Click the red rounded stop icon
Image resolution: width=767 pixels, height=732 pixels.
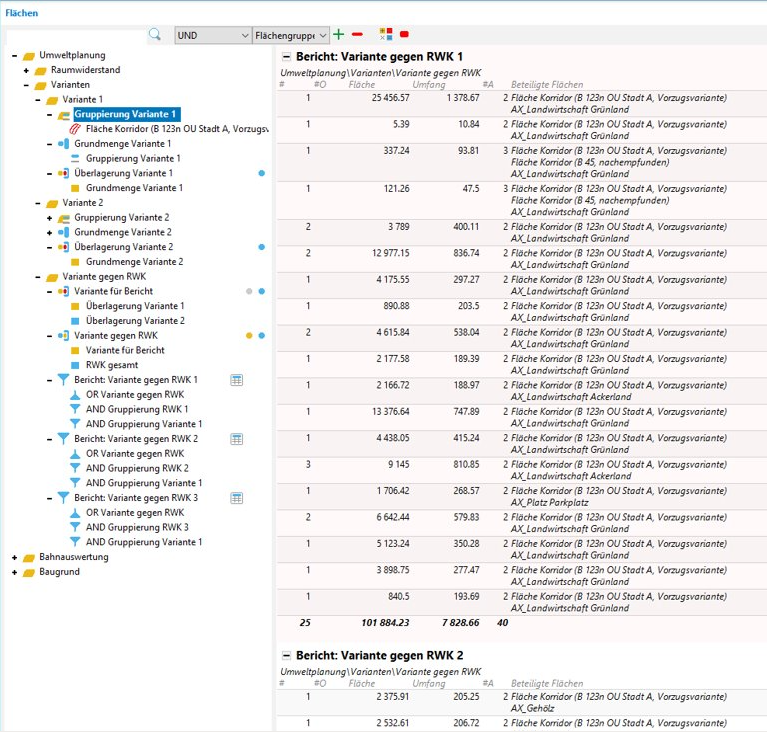click(x=405, y=34)
